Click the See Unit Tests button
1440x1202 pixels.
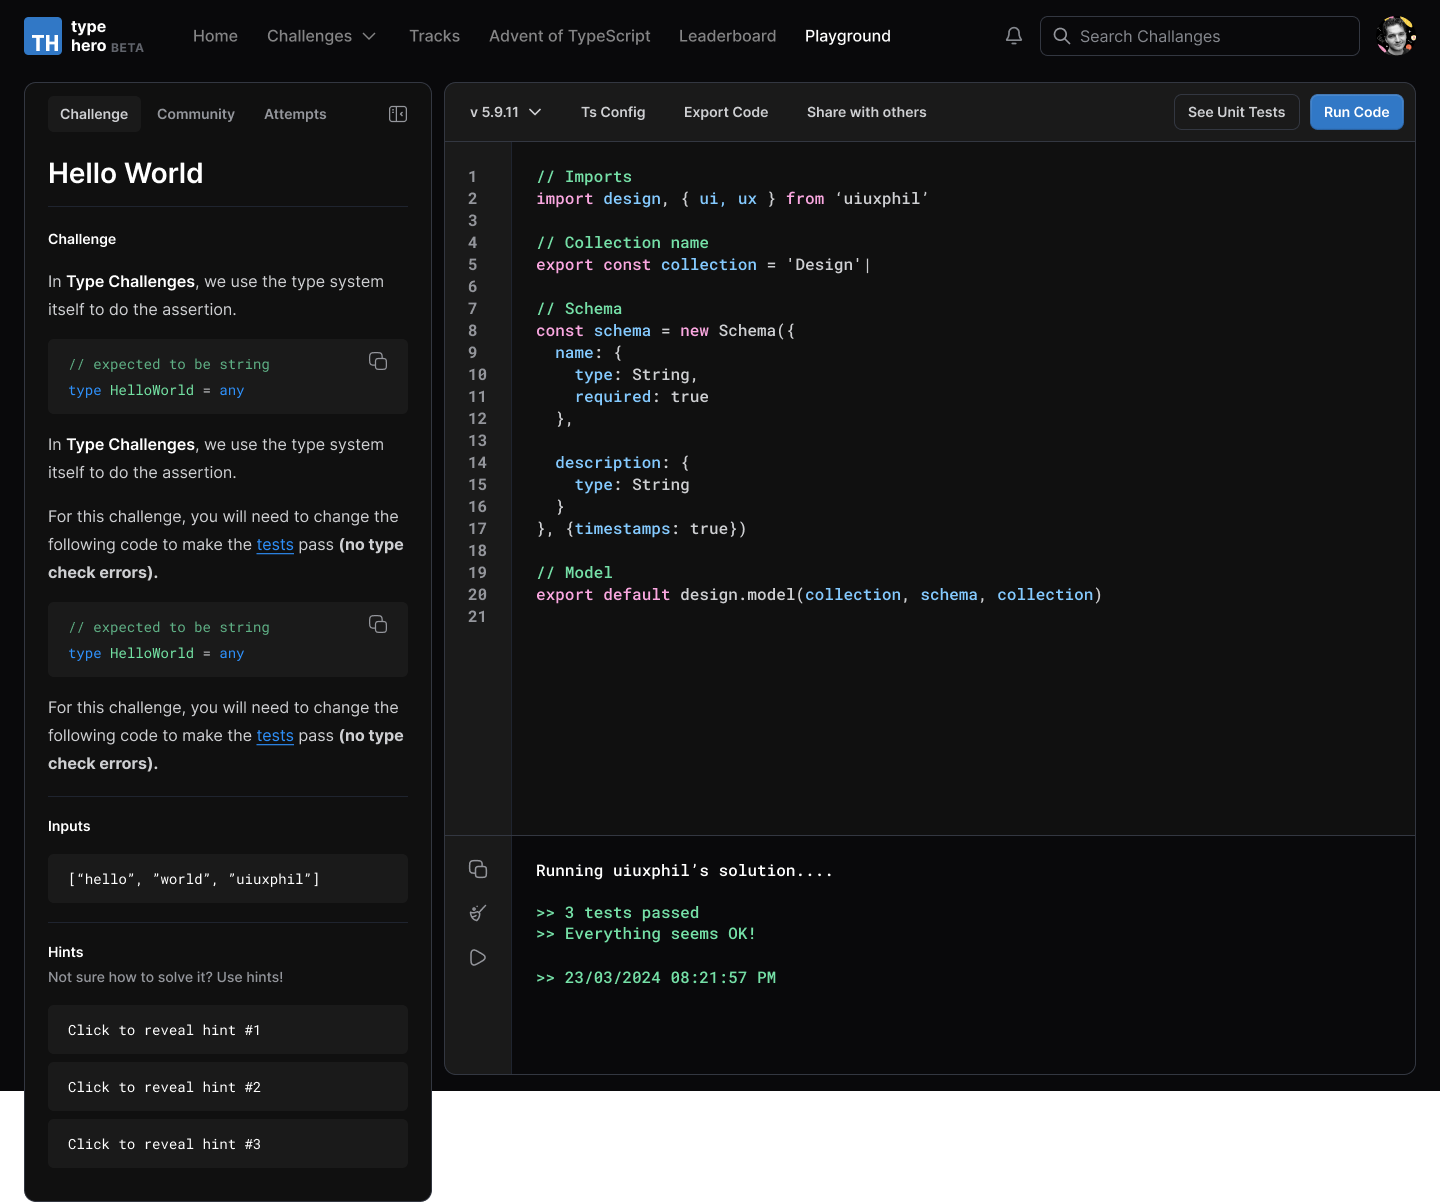1236,112
